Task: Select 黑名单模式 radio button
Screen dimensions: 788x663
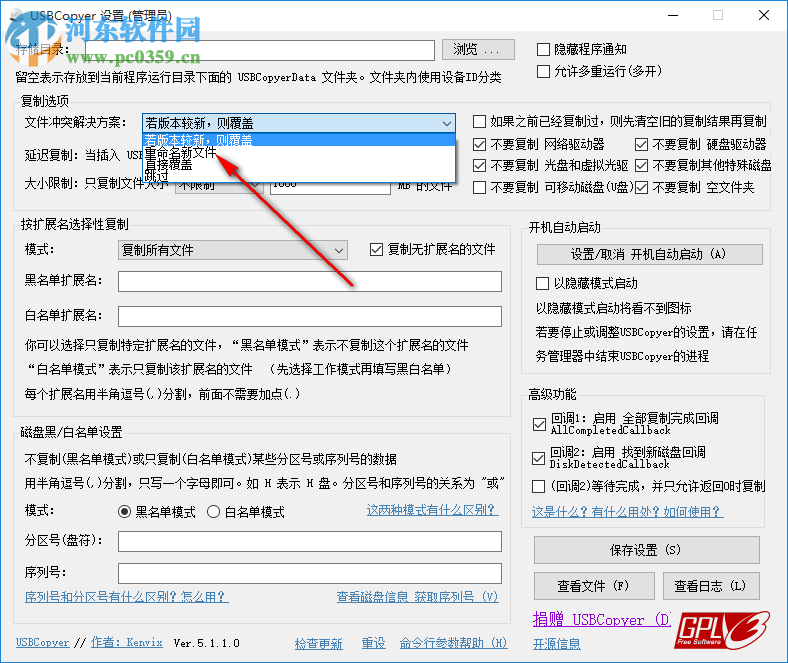Action: pos(124,512)
